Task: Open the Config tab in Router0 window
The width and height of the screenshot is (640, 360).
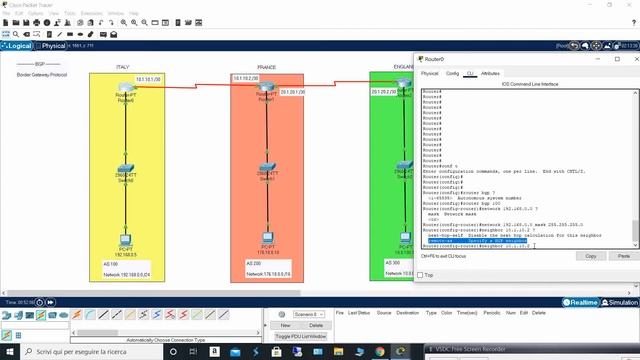Action: point(452,73)
